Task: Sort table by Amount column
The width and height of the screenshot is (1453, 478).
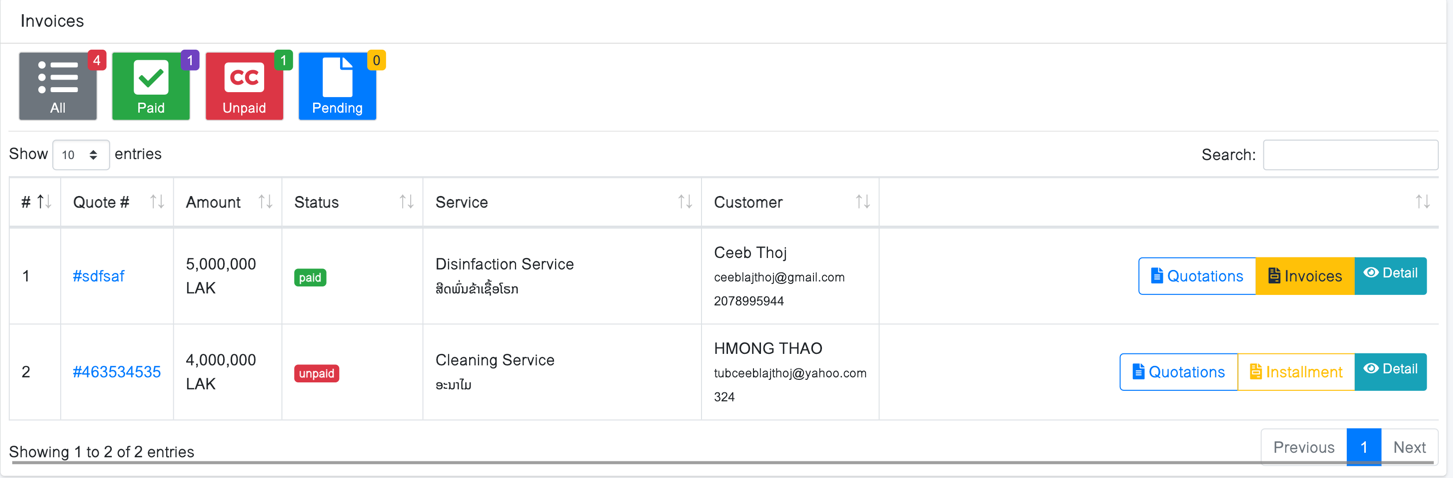Action: 265,202
